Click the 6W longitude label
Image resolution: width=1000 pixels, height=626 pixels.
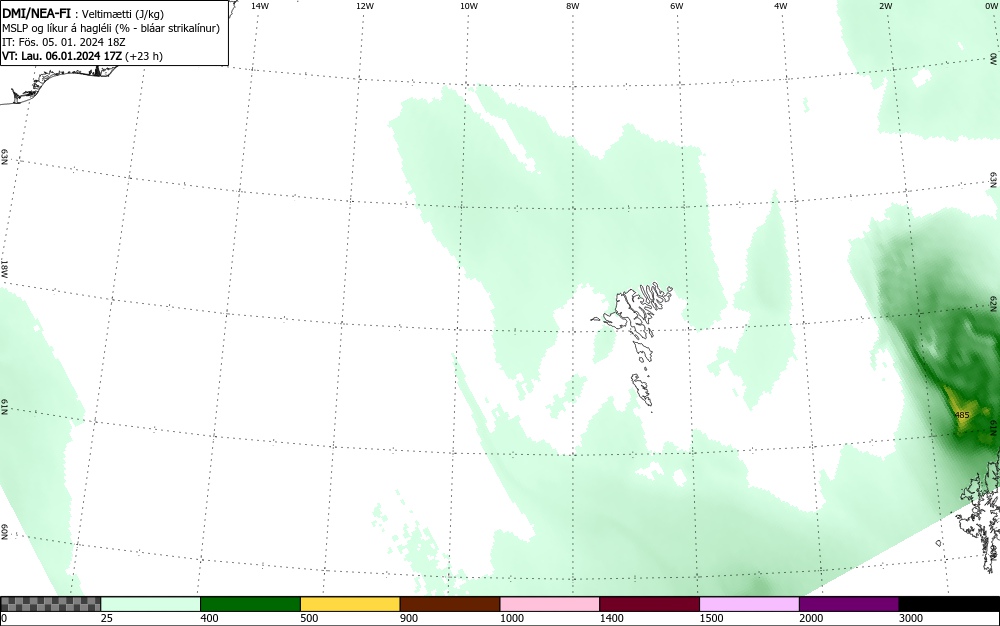click(x=677, y=6)
